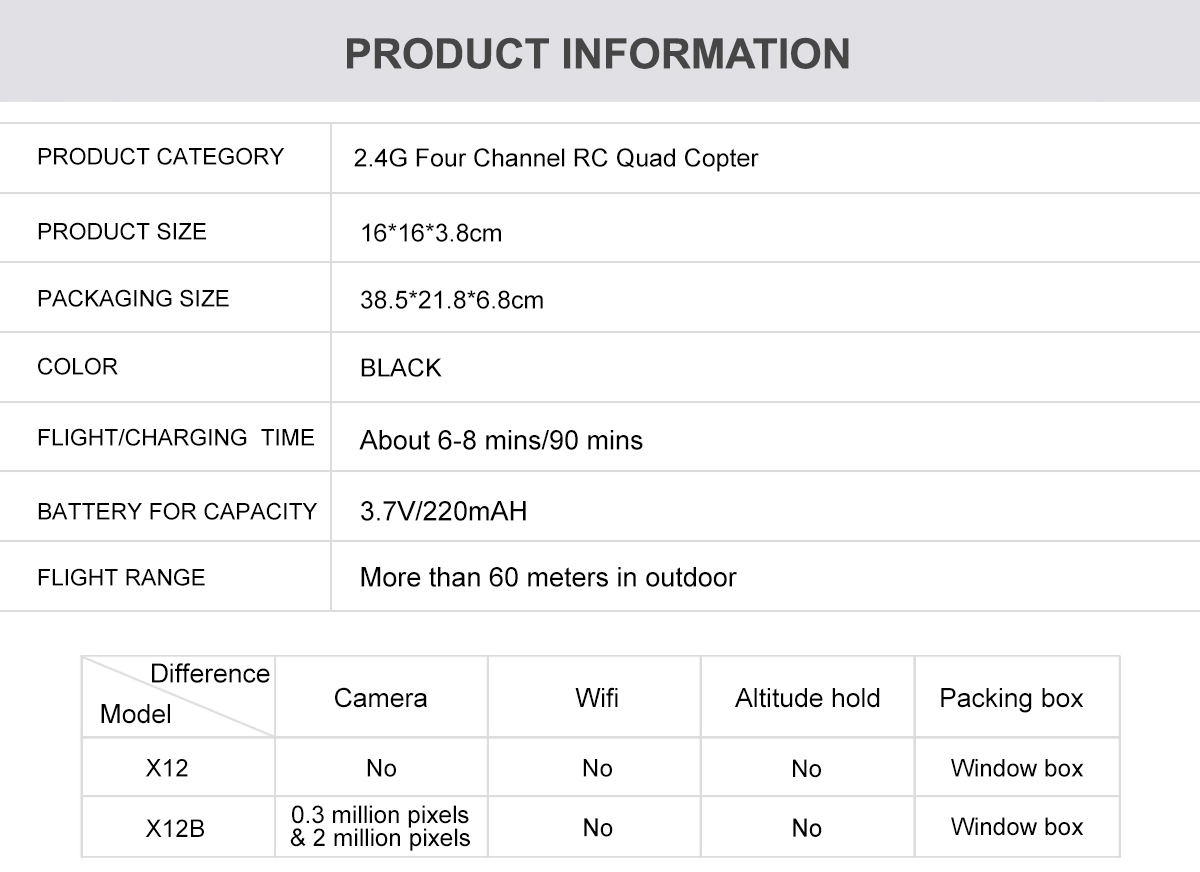The height and width of the screenshot is (872, 1200).
Task: Click the 2.4G Four Channel RC Quad Copter text
Action: click(556, 158)
